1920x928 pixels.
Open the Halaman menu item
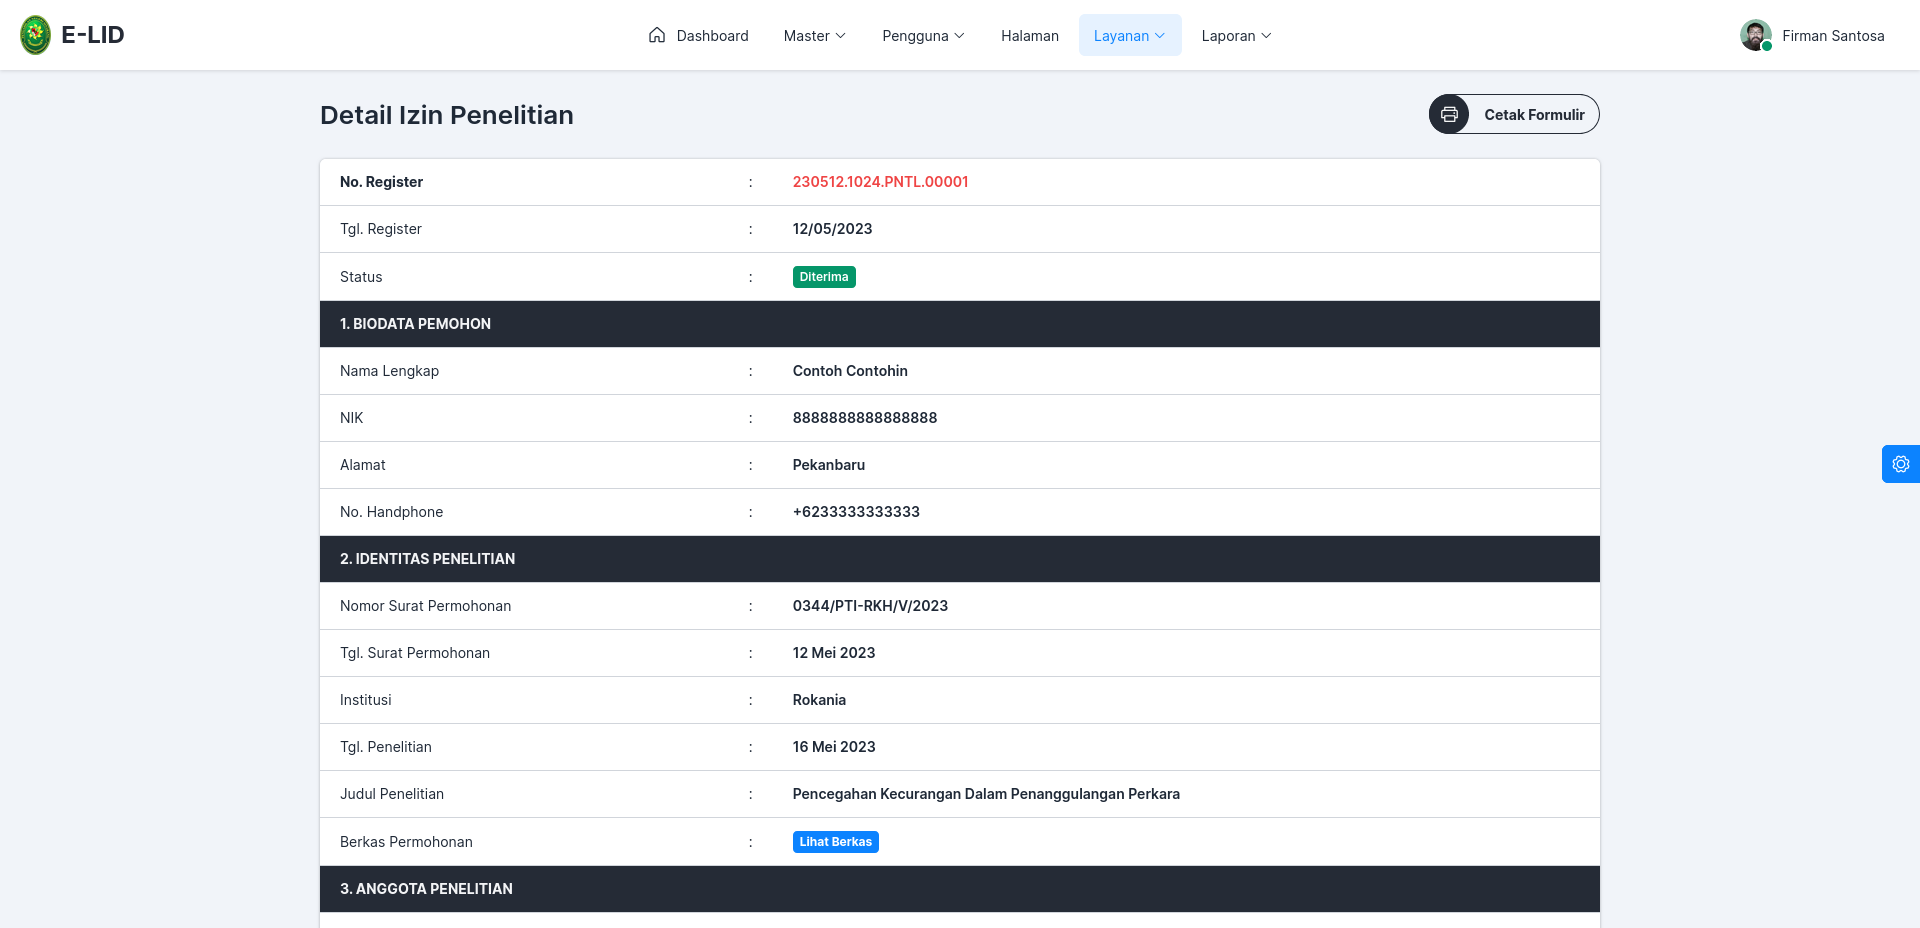pos(1030,35)
